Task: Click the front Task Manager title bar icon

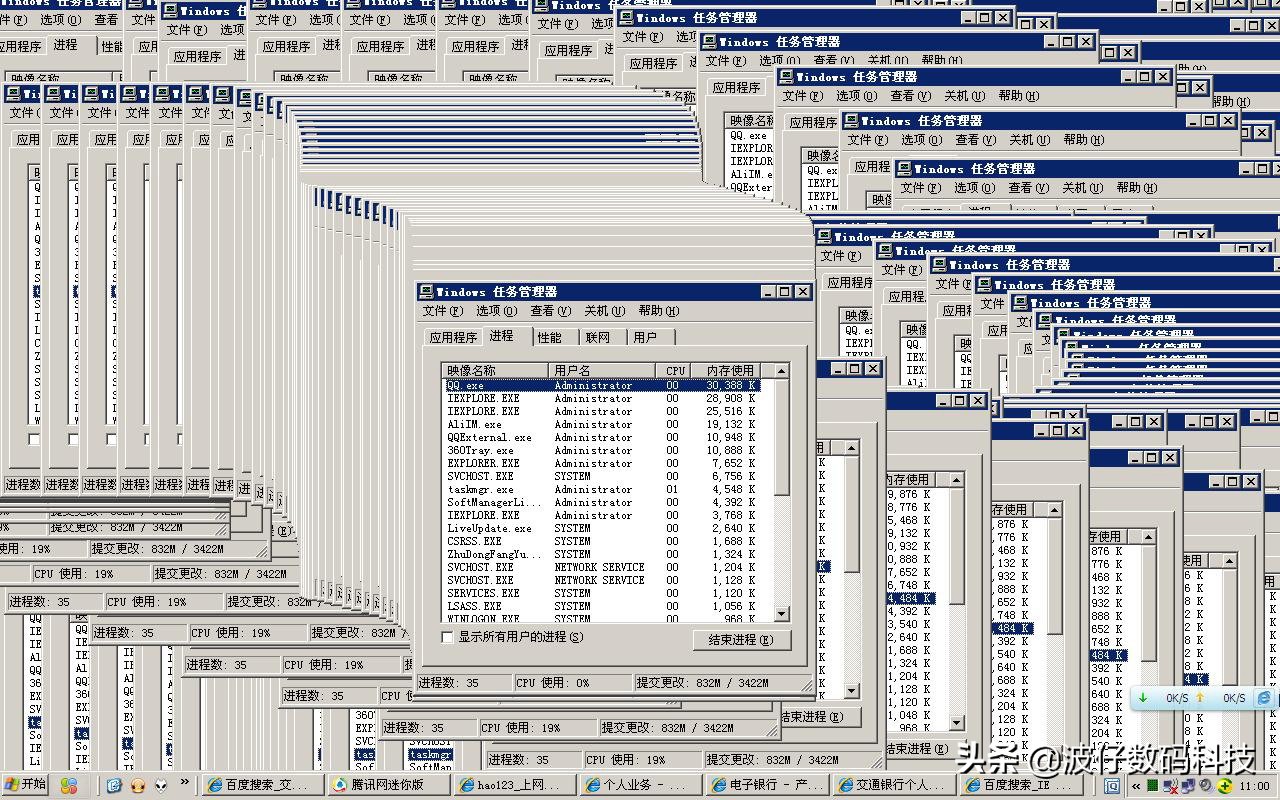Action: click(426, 291)
